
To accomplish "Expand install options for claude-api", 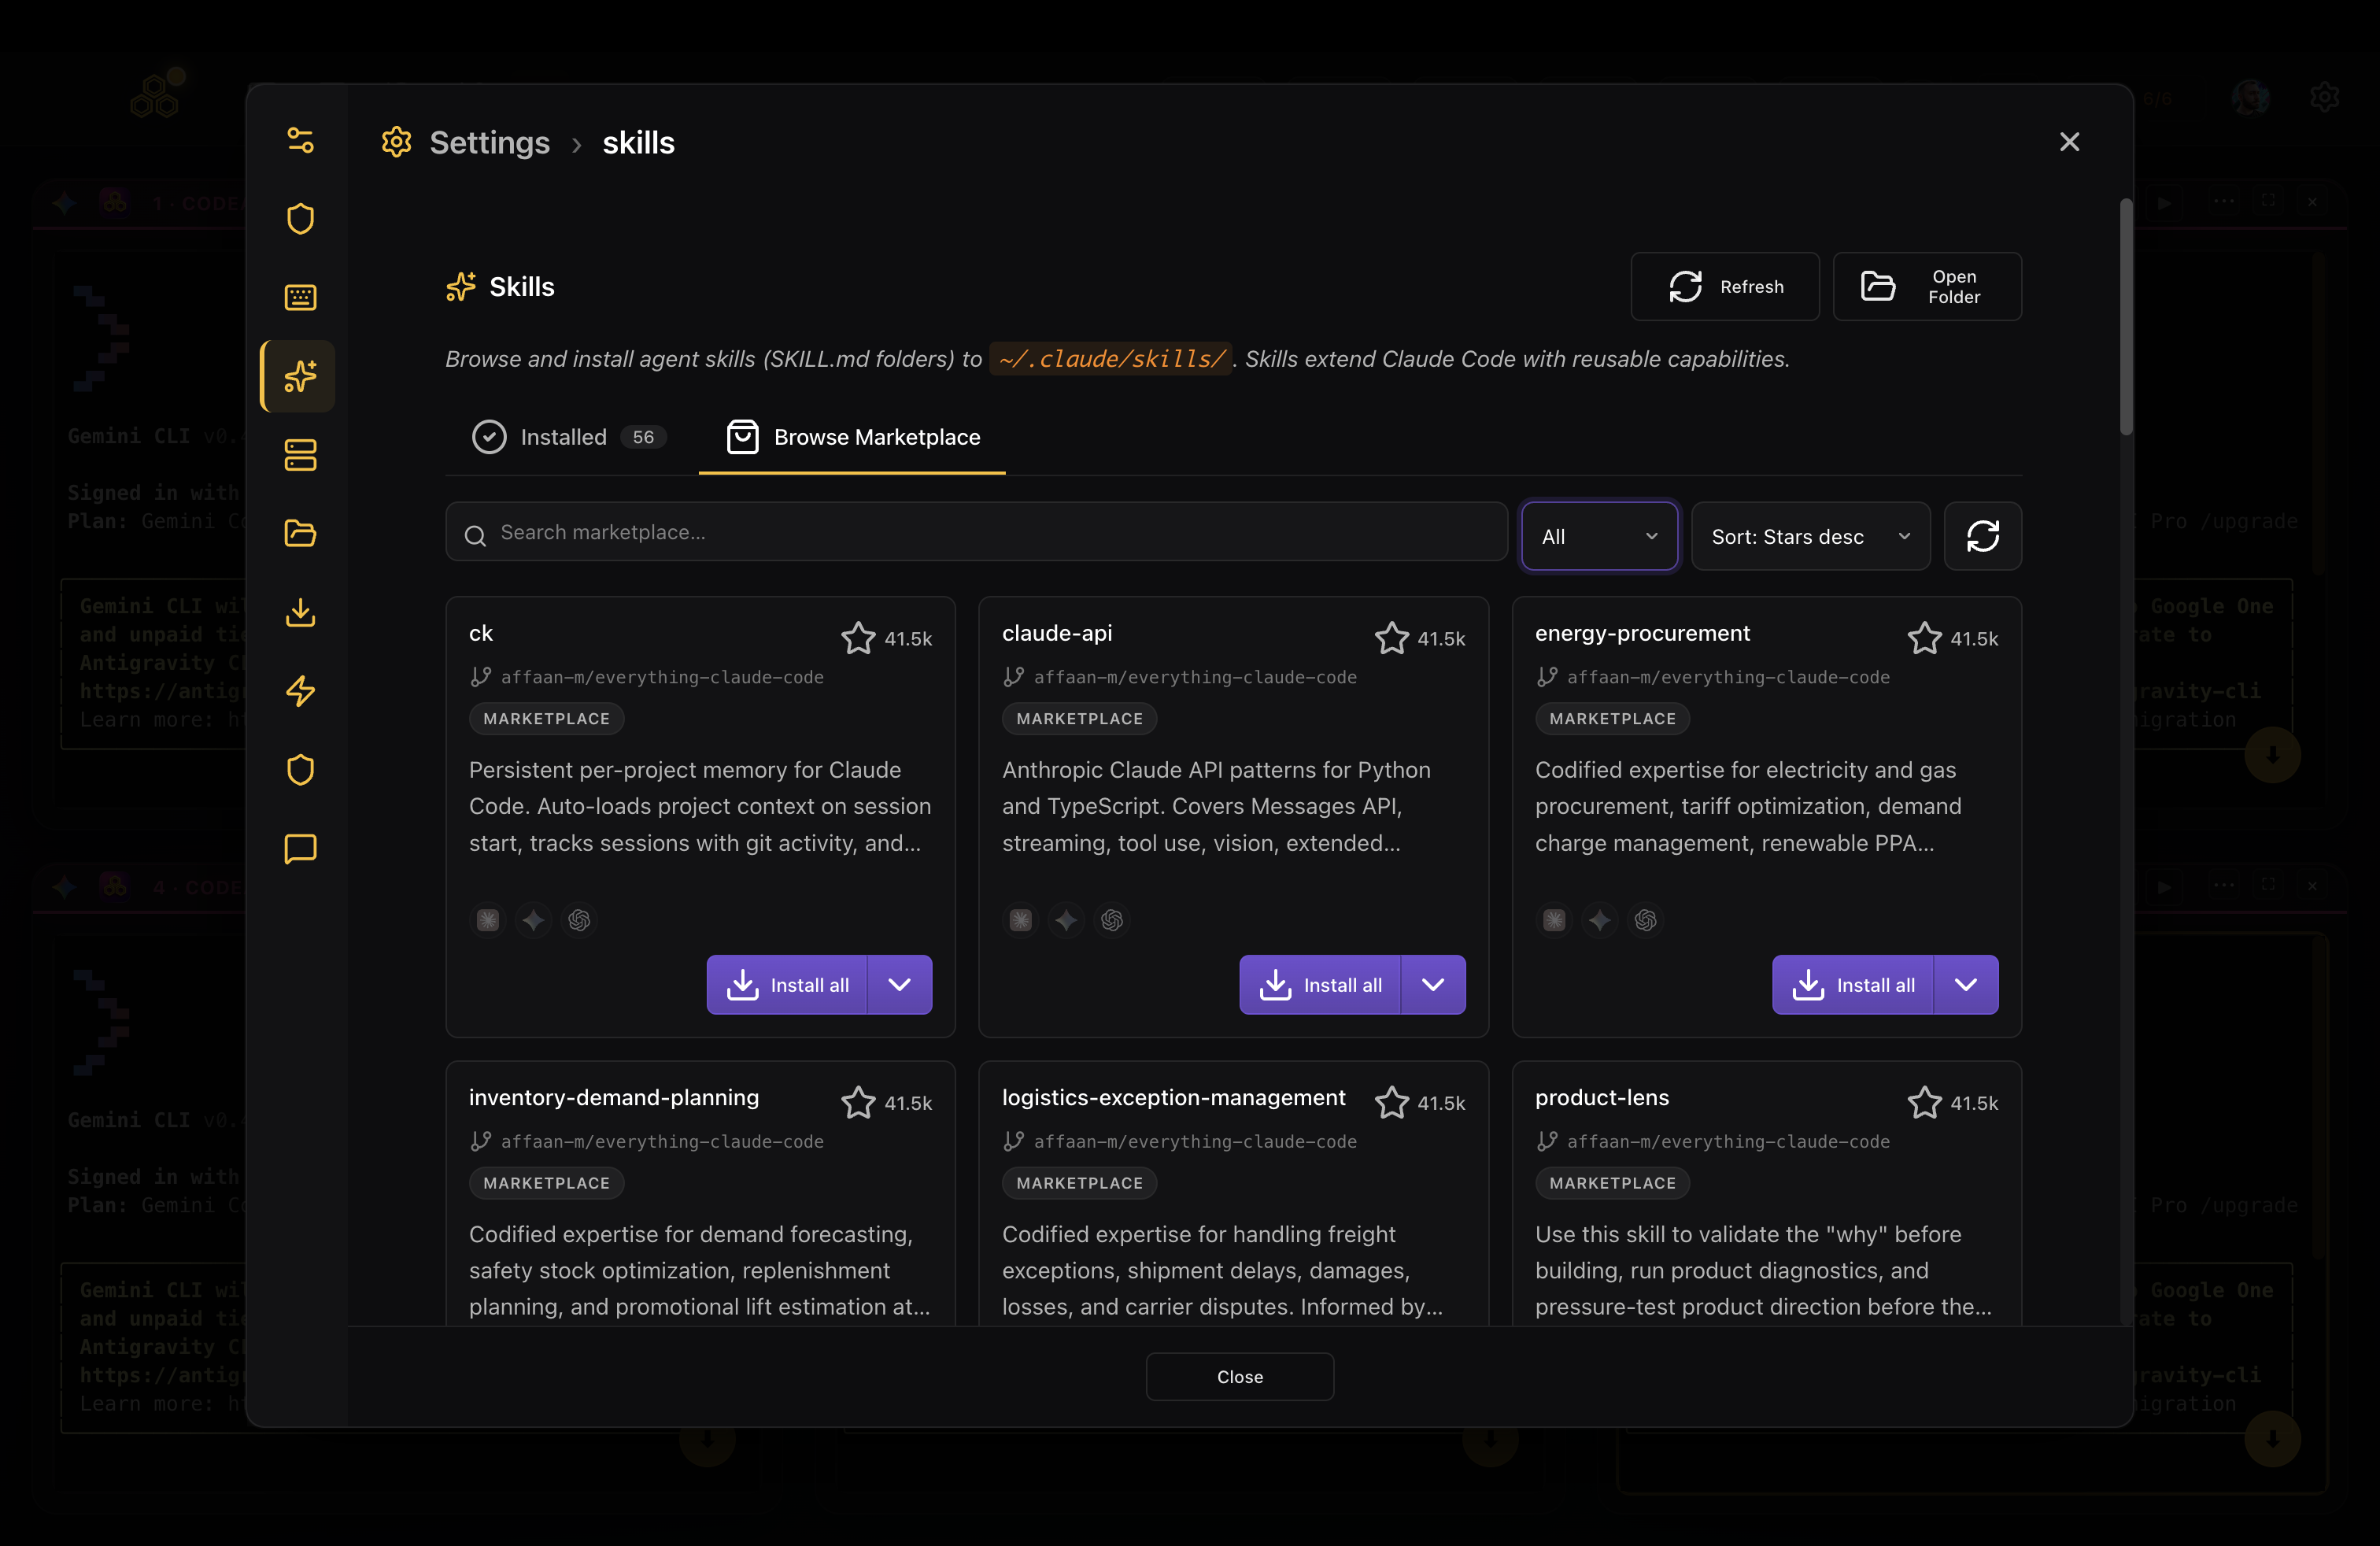I will [x=1433, y=985].
